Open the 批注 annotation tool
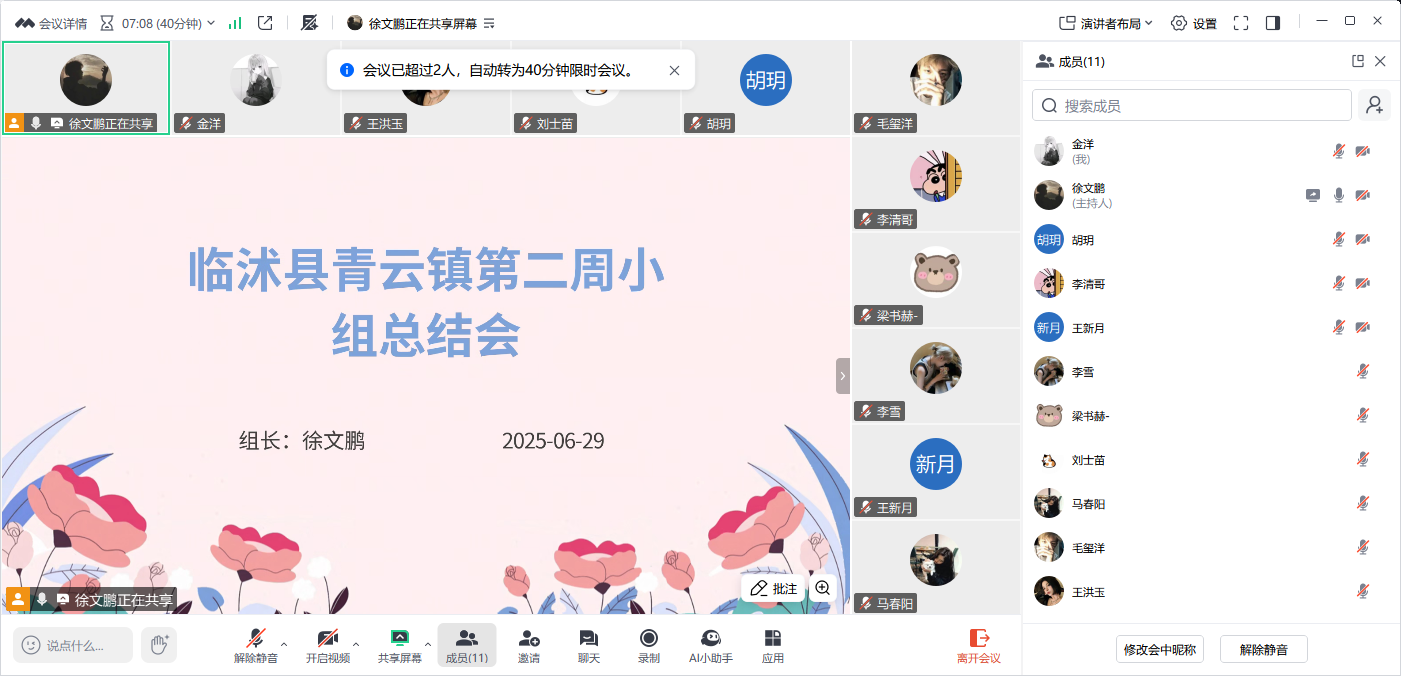This screenshot has height=676, width=1401. (x=773, y=588)
